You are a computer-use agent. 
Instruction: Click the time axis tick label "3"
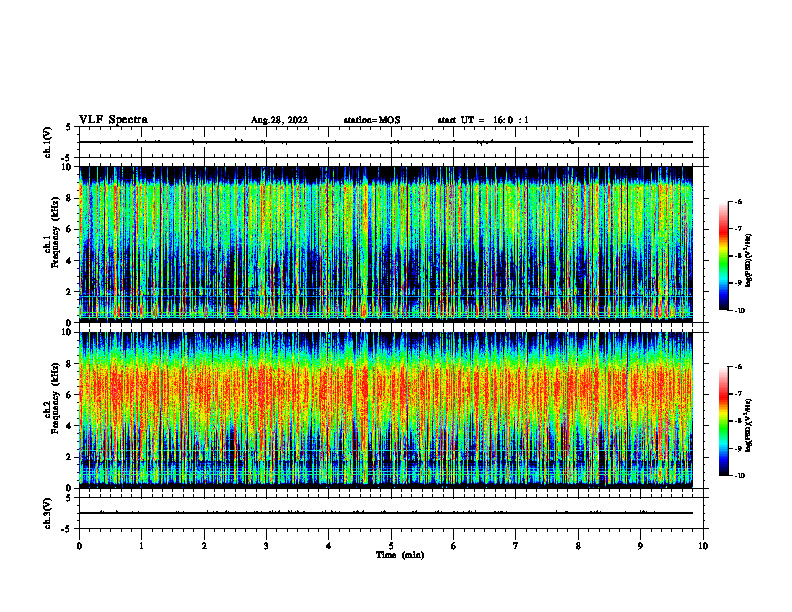click(266, 546)
